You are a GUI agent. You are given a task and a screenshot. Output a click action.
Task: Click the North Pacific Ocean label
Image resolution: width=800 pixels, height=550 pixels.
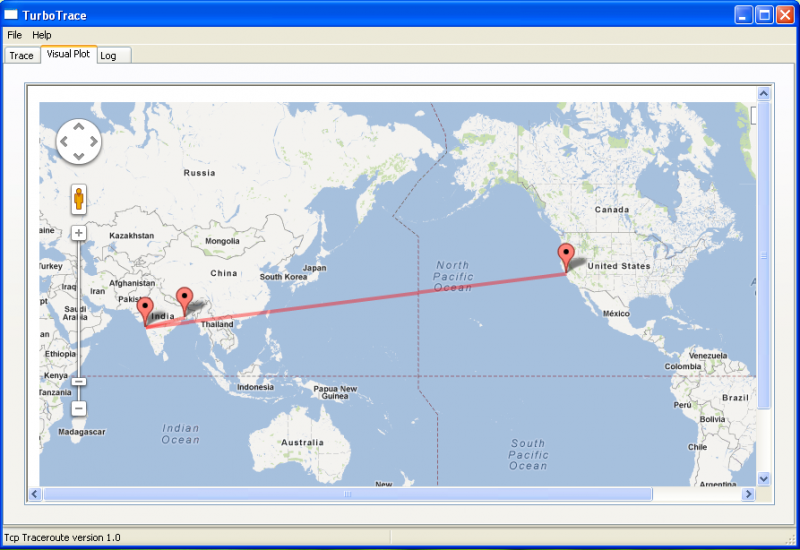[453, 276]
